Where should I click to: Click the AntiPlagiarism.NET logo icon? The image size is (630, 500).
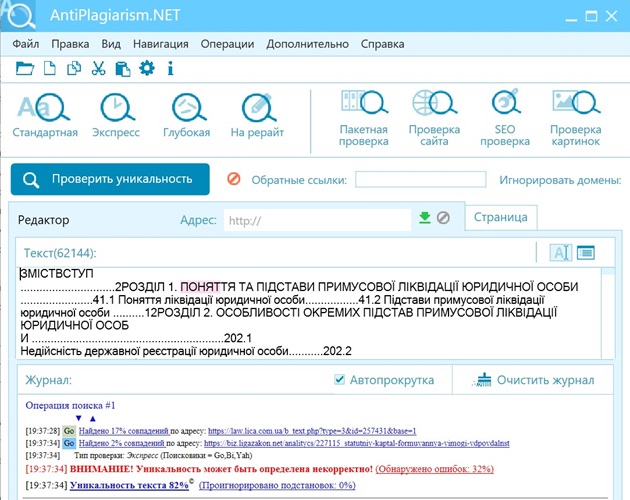pyautogui.click(x=18, y=15)
